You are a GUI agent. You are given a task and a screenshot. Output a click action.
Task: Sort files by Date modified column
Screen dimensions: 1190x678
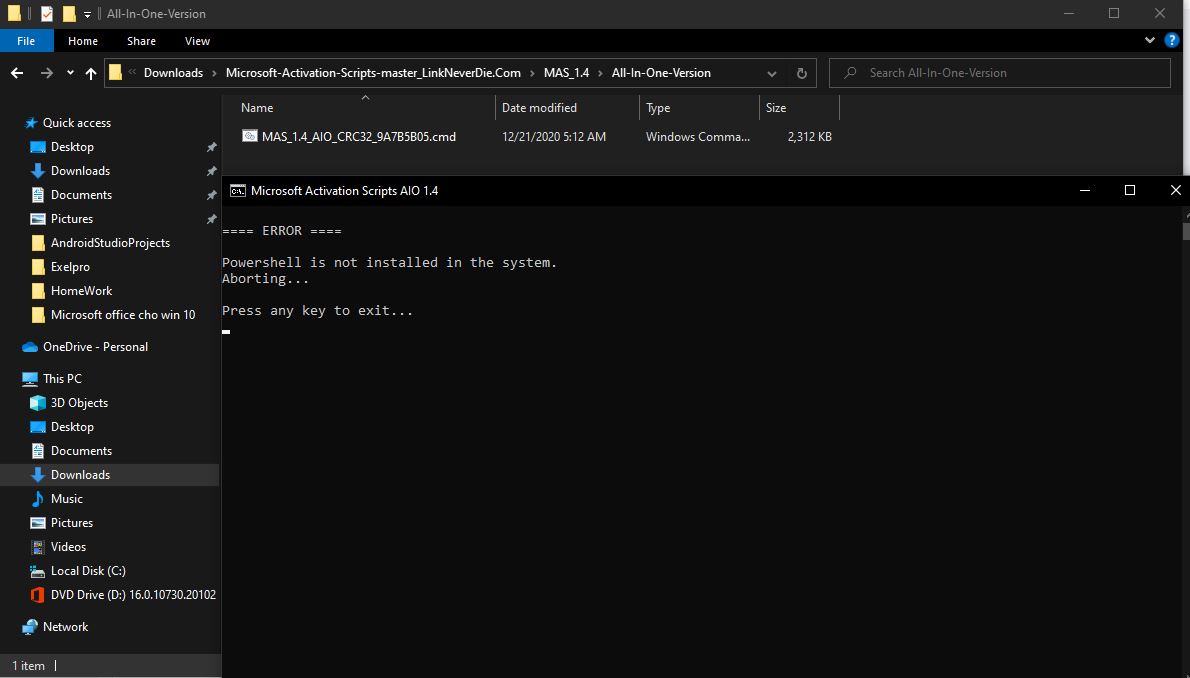tap(539, 108)
